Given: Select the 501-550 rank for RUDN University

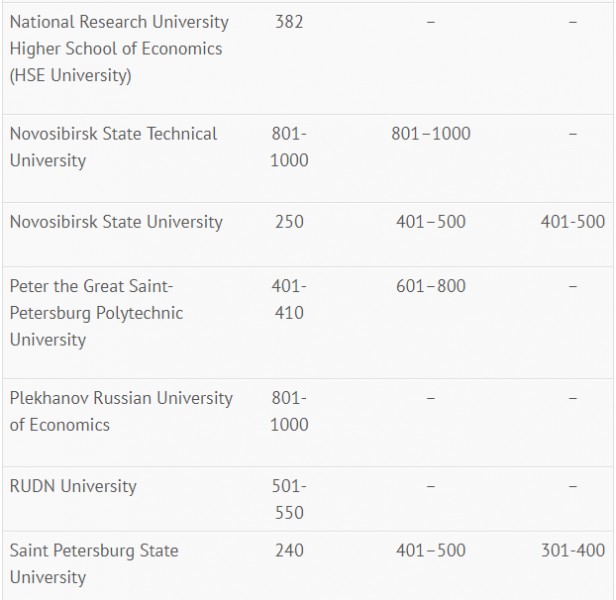Looking at the screenshot, I should pyautogui.click(x=289, y=499).
